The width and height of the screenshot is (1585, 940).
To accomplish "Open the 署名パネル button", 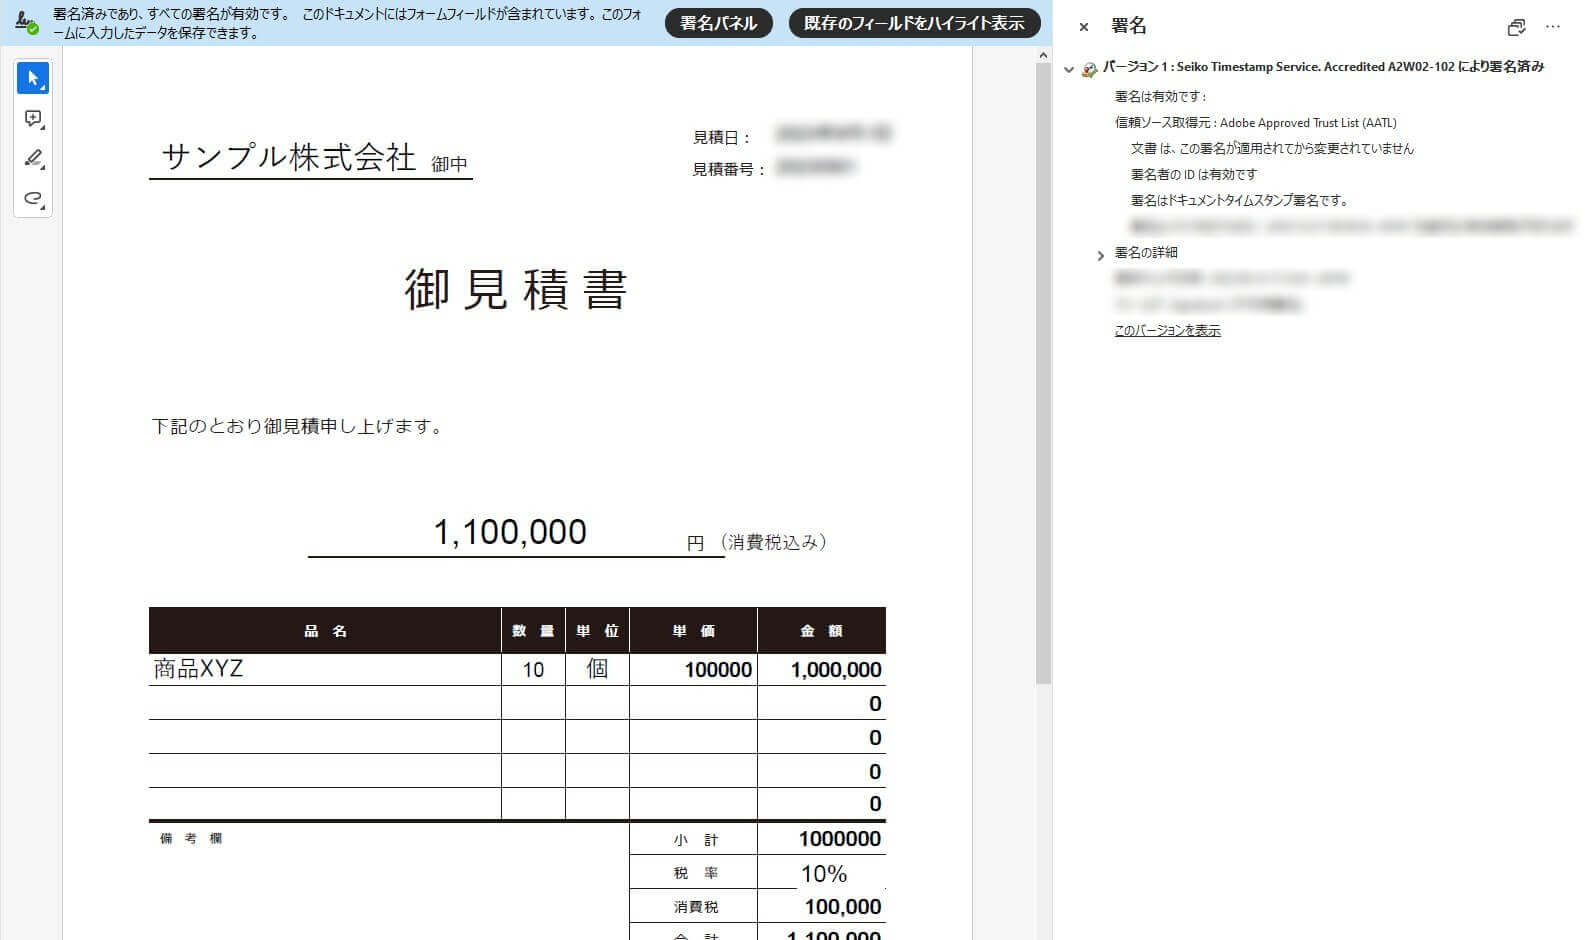I will tap(719, 23).
